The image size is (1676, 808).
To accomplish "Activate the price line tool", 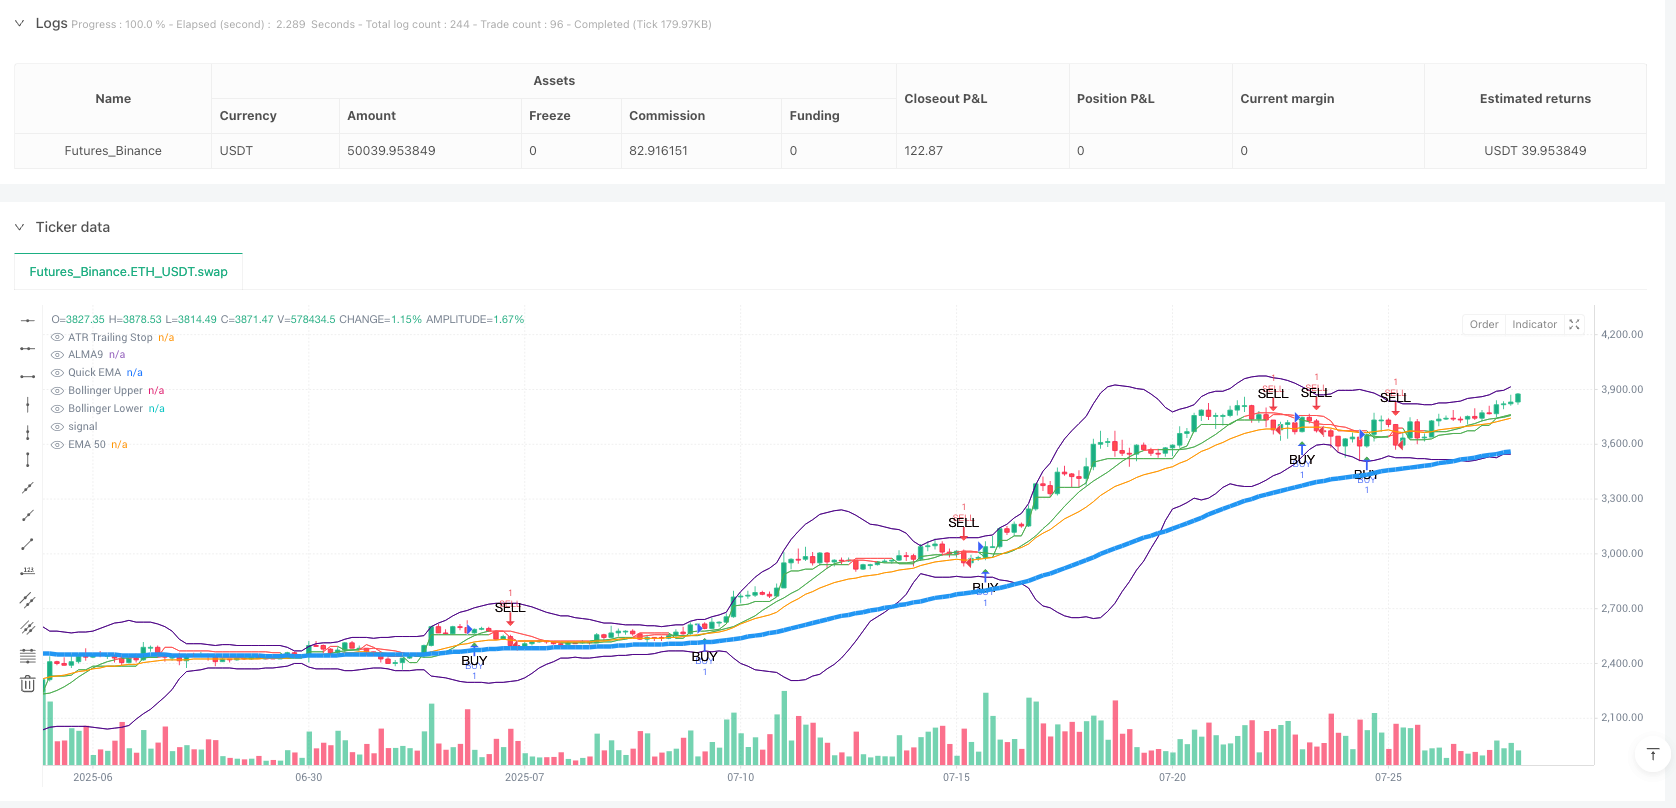I will 28,572.
